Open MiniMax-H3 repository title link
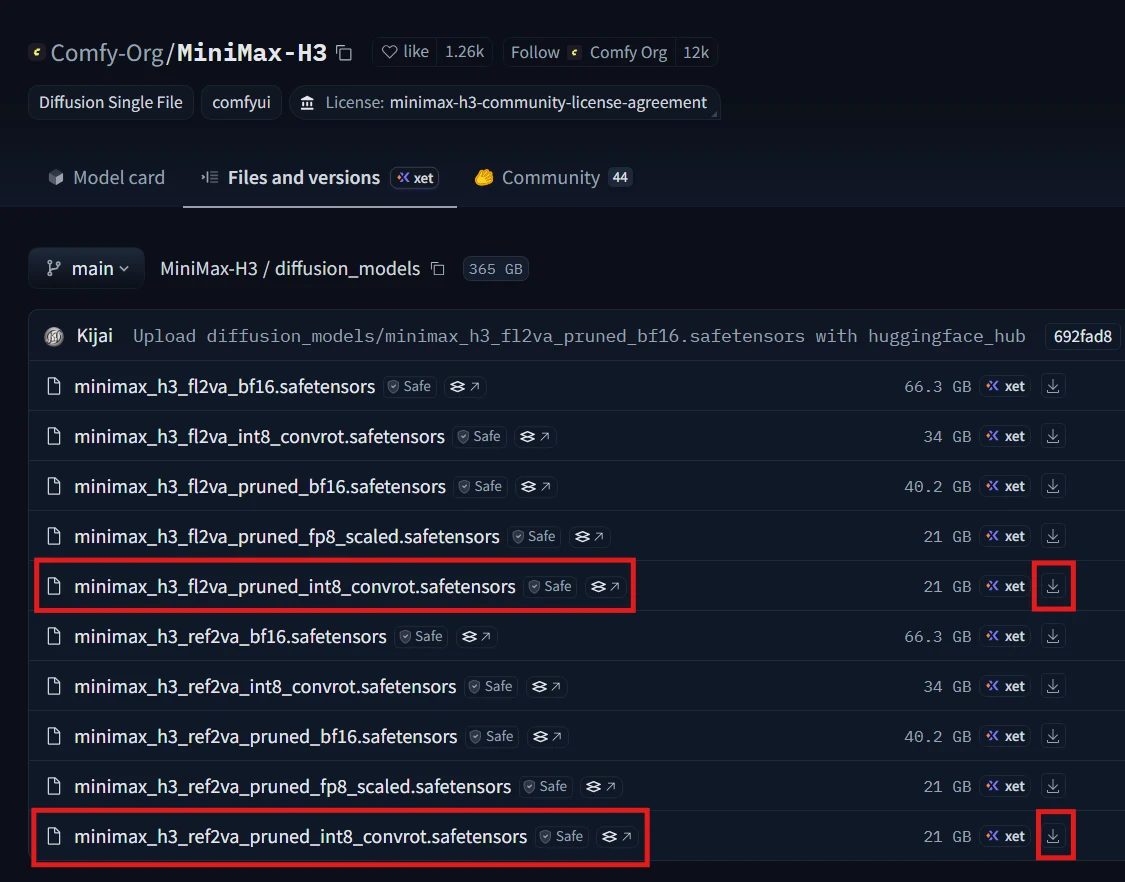1125x882 pixels. tap(252, 53)
